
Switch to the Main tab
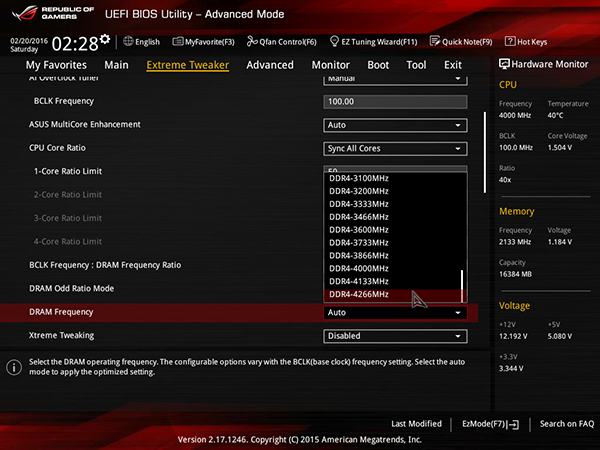[116, 65]
